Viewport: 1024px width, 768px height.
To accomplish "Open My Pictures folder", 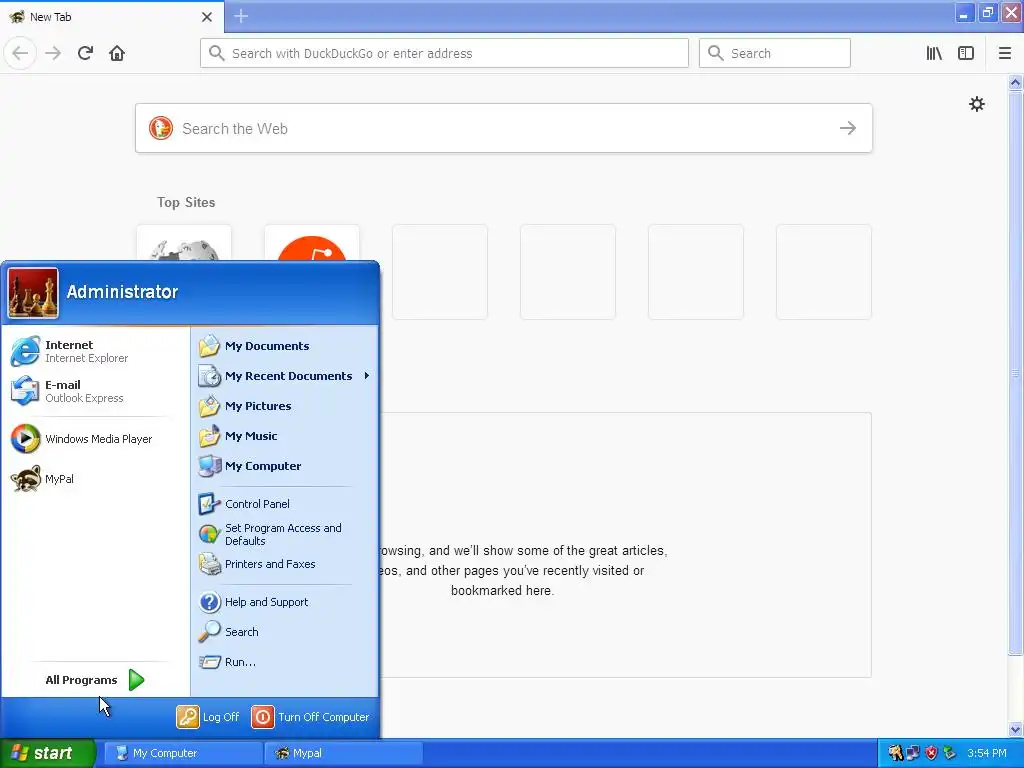I will (284, 406).
